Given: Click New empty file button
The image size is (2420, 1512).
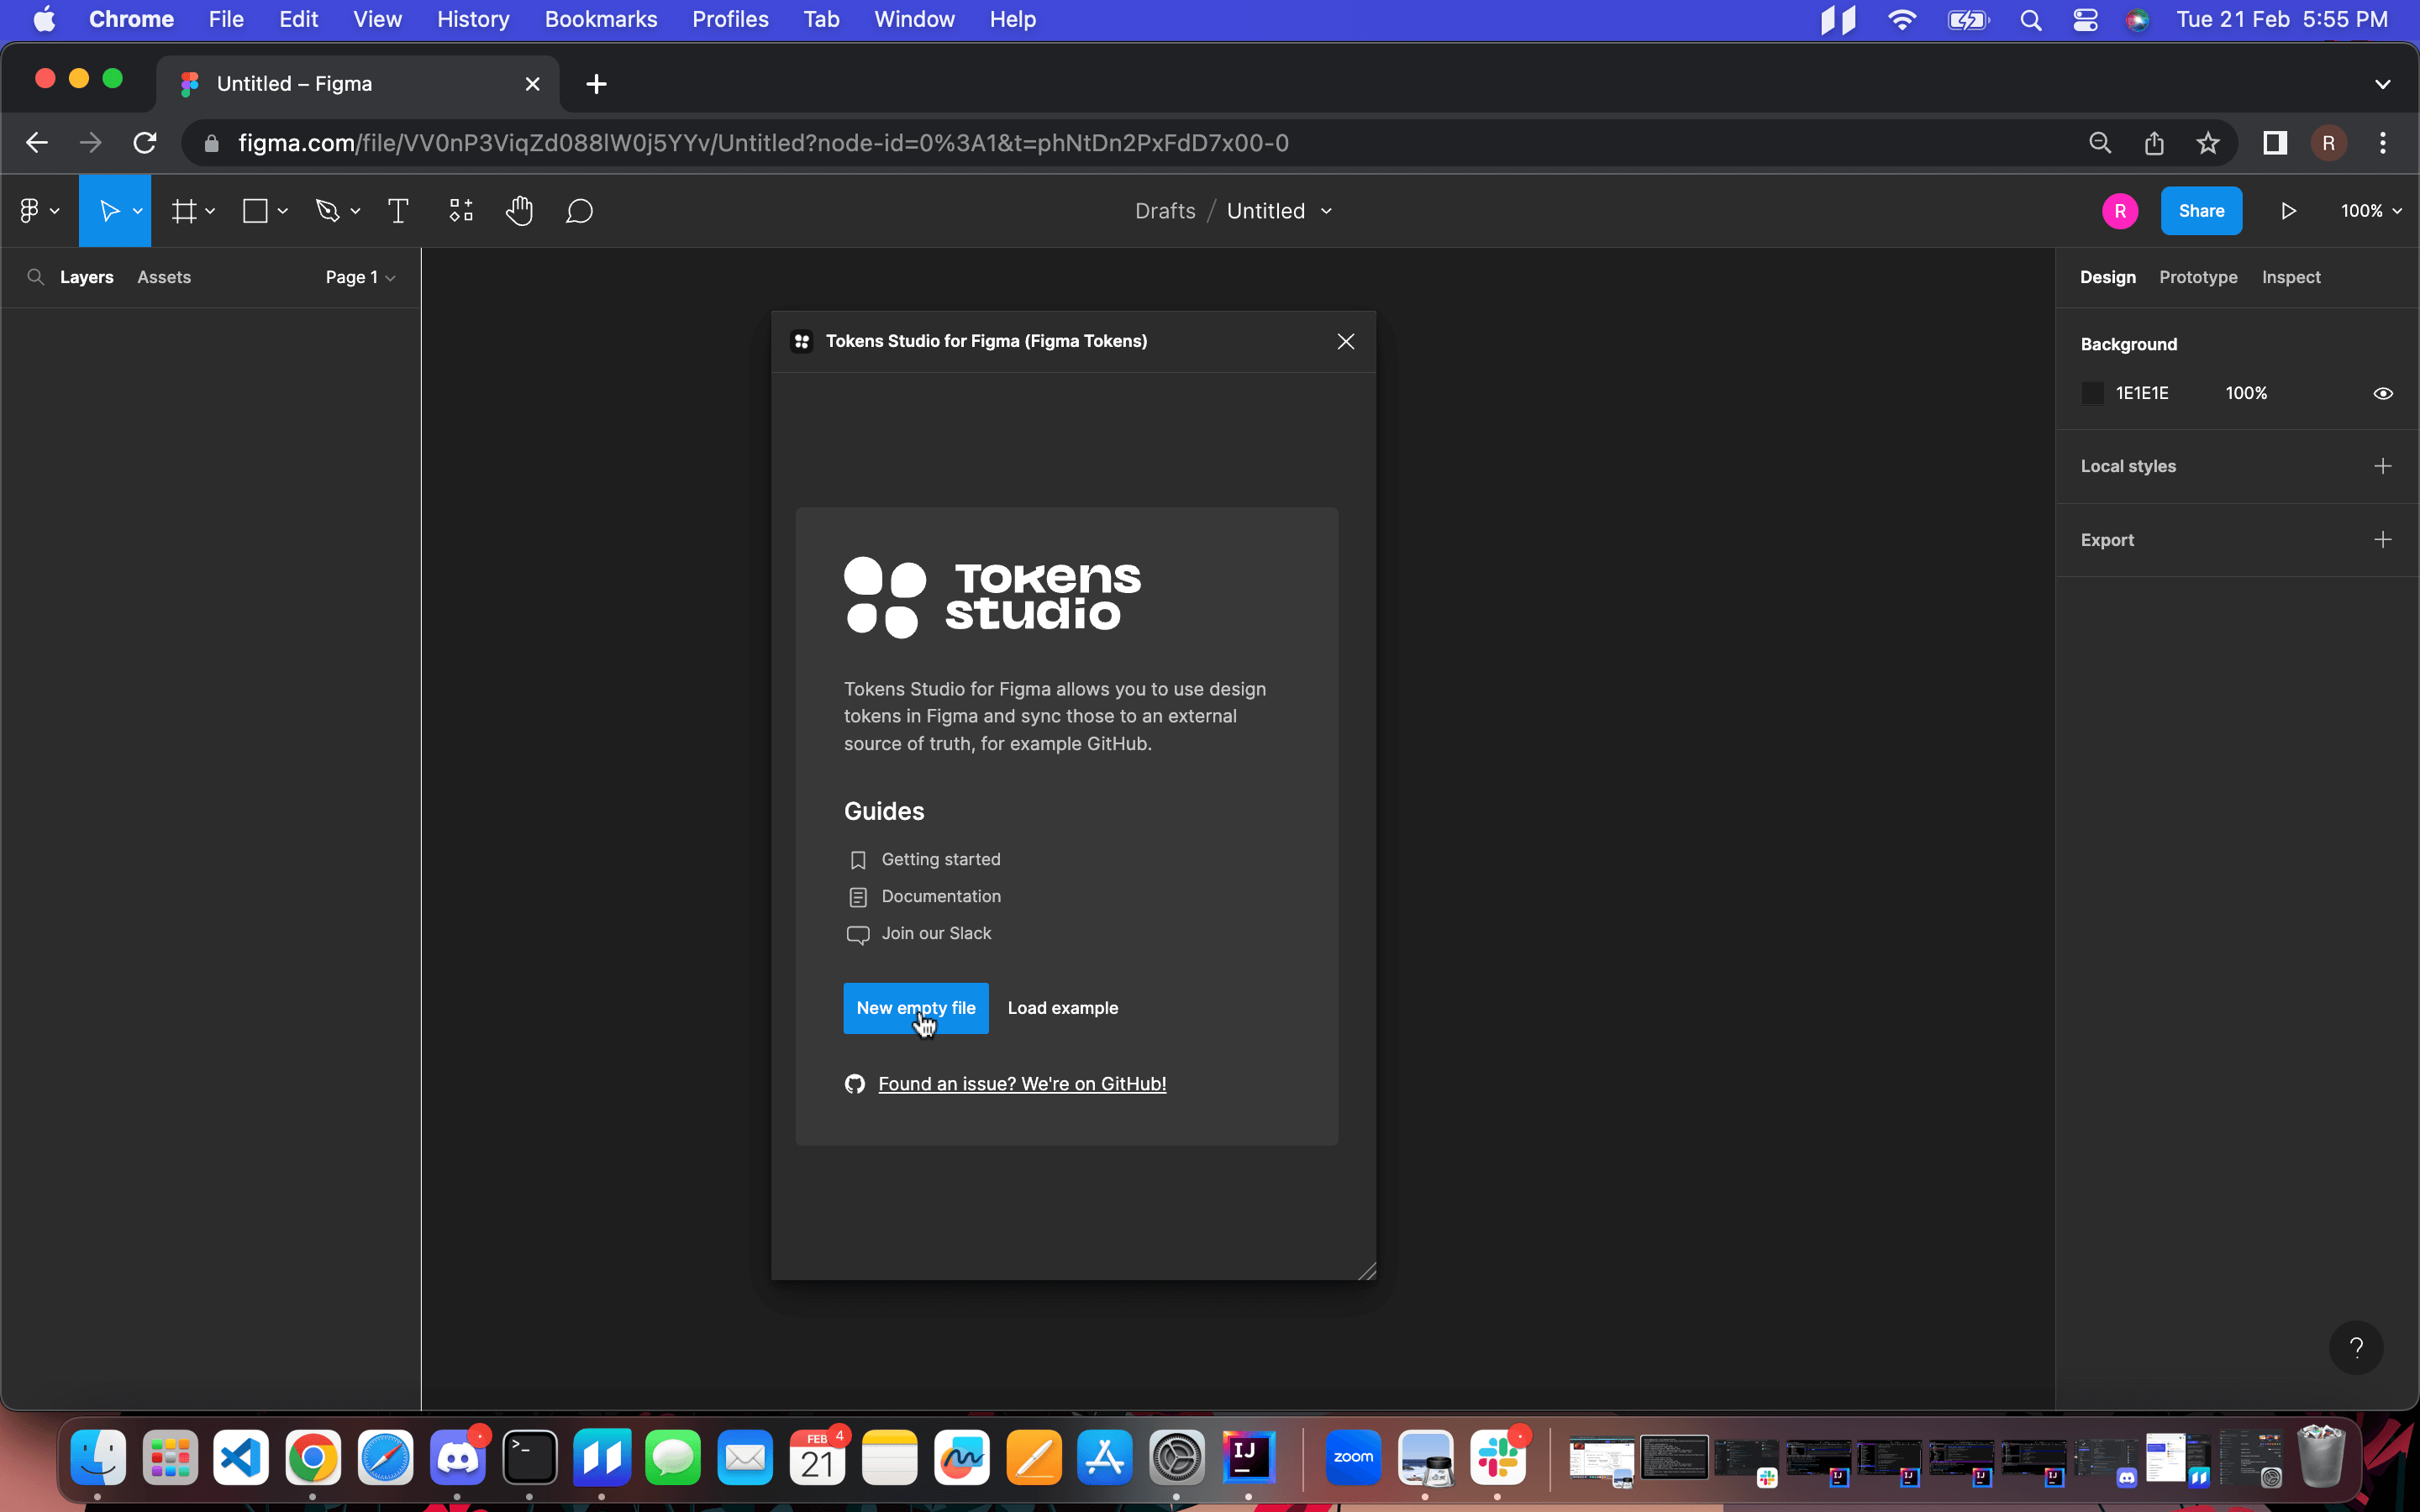Looking at the screenshot, I should click(x=916, y=1008).
